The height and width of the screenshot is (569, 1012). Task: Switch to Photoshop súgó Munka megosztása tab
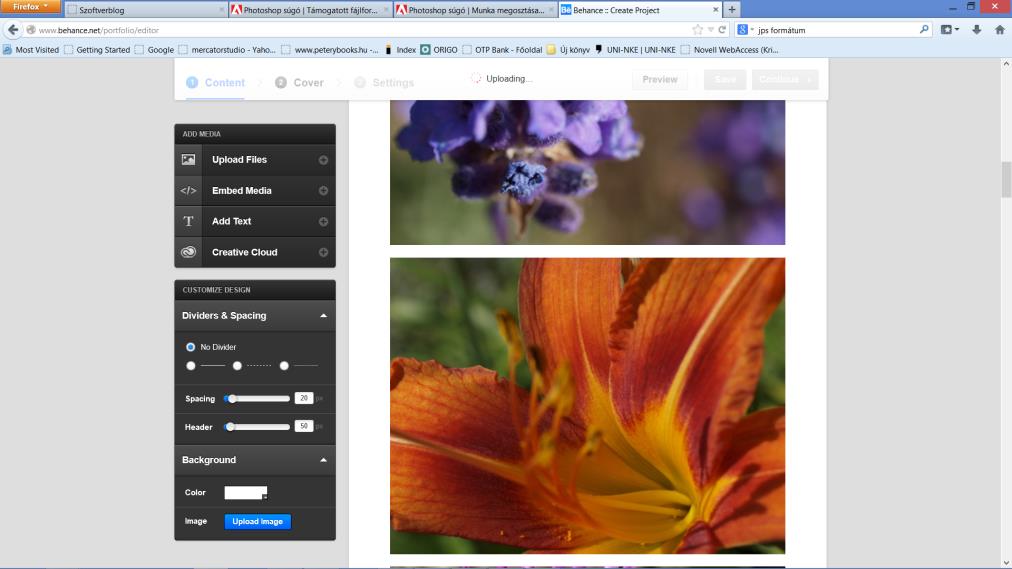click(x=475, y=10)
